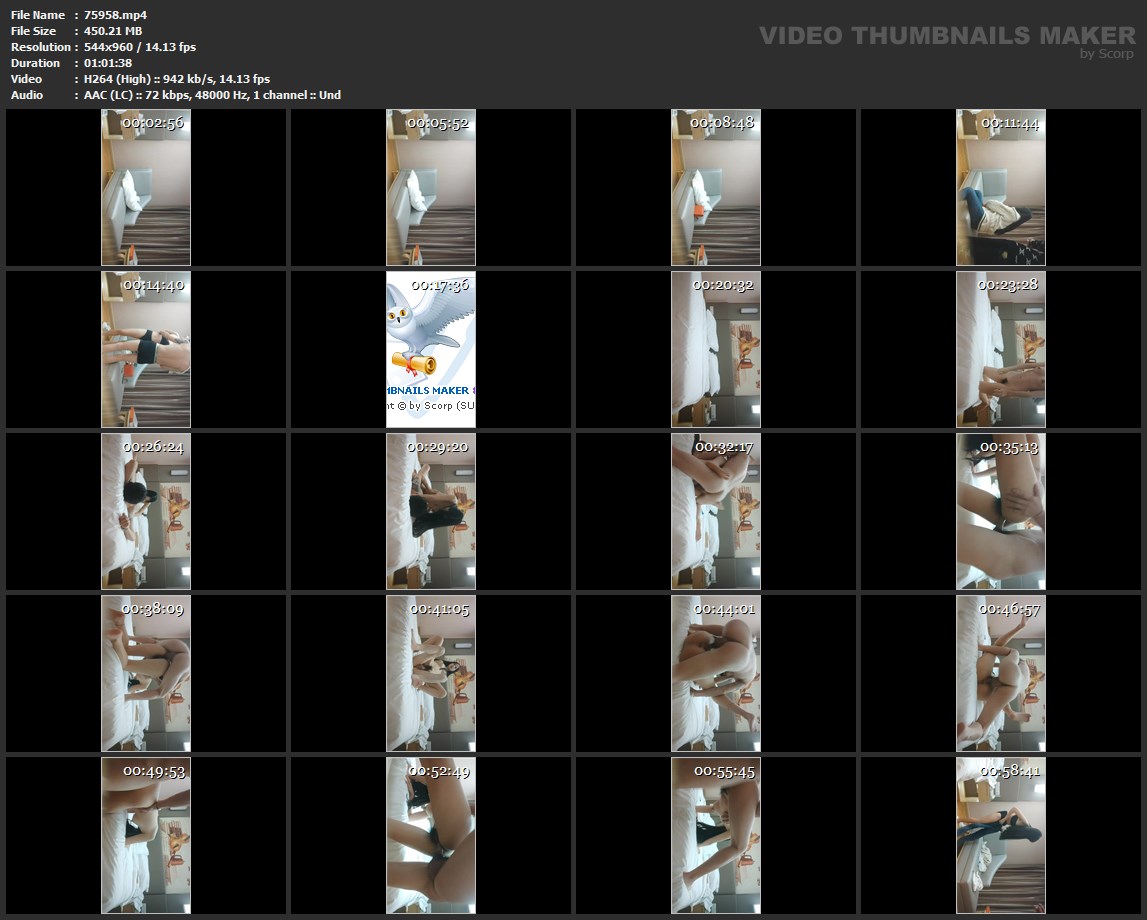Click the 00:58:41 final thumbnail
Screen dimensions: 1147x920
pyautogui.click(x=1000, y=835)
